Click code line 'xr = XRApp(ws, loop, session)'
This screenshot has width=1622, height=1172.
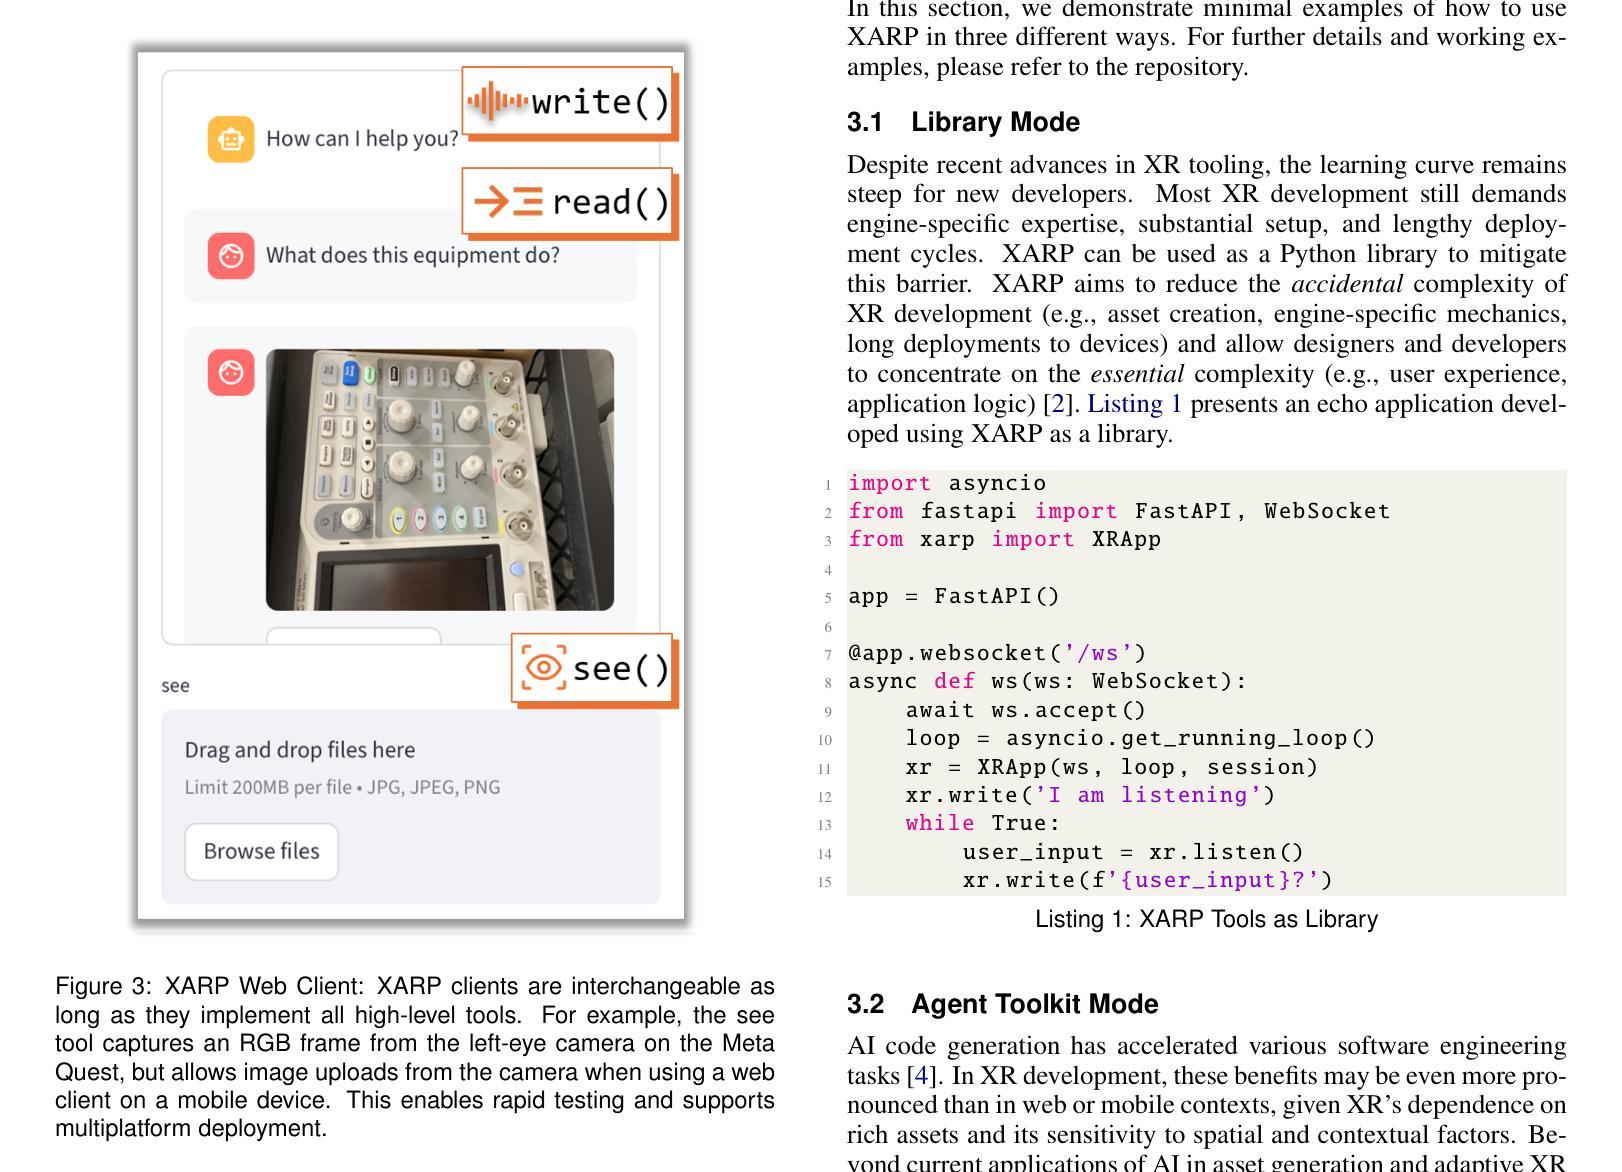pos(1112,768)
